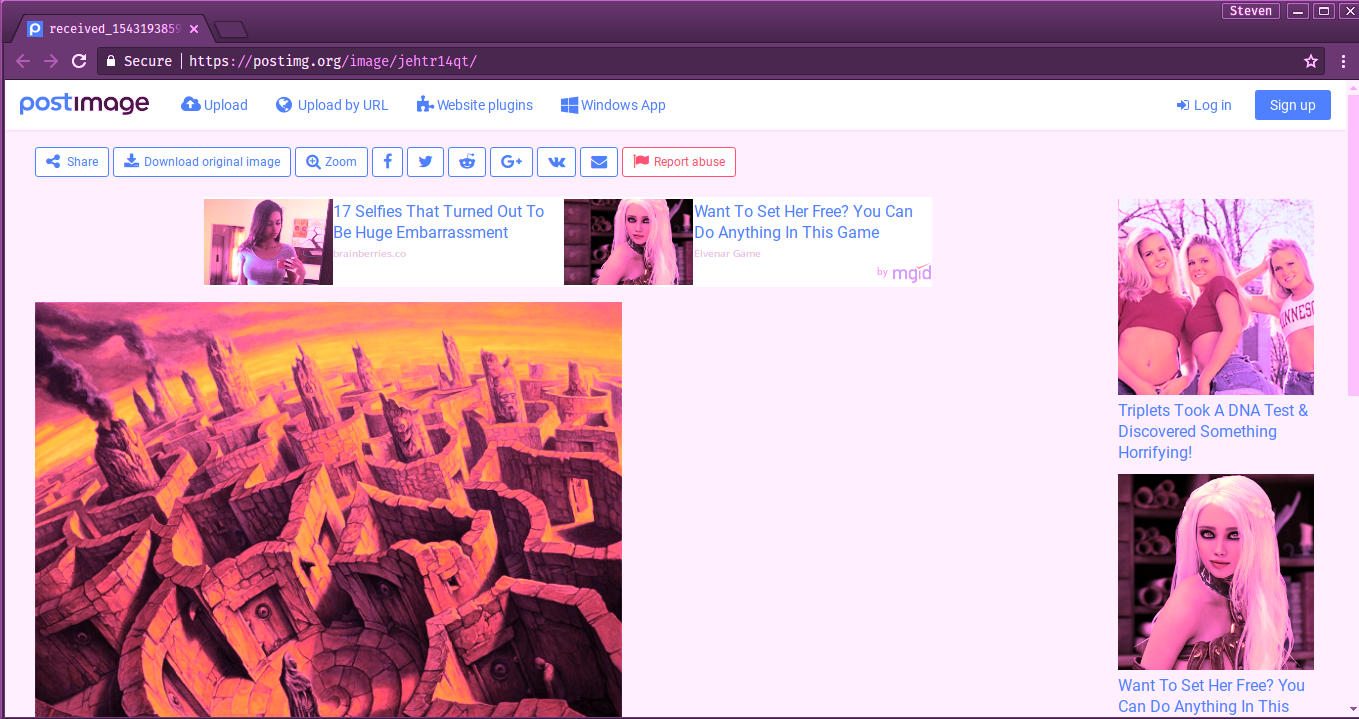Viewport: 1359px width, 719px height.
Task: Click the share nodes icon
Action: point(53,162)
